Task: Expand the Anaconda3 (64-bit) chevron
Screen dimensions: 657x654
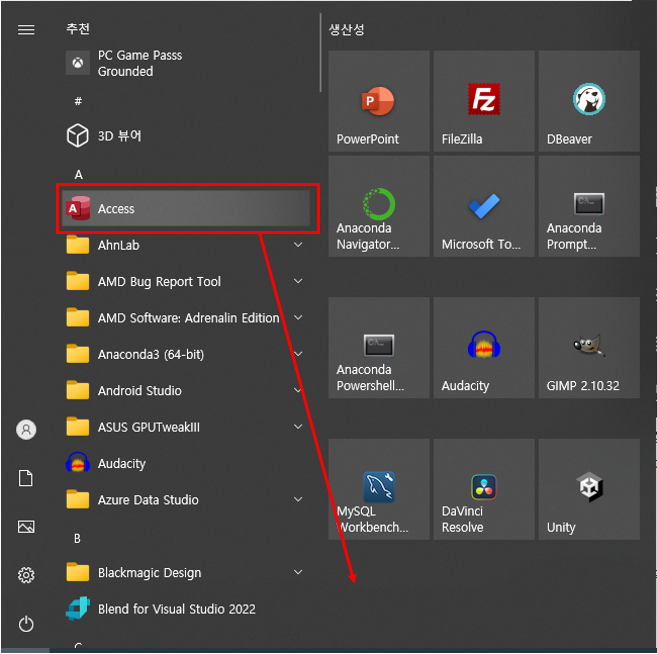Action: (298, 354)
